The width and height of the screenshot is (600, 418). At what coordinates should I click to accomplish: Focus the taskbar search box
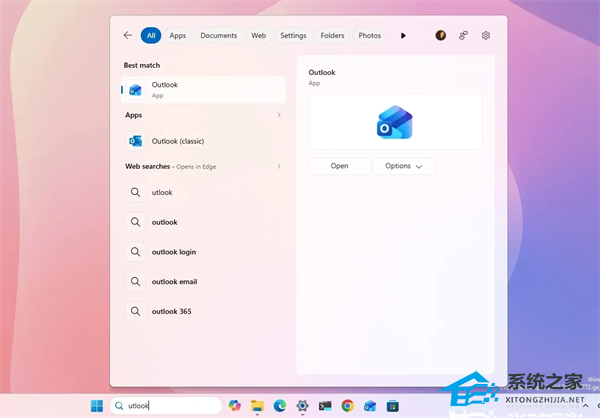[x=166, y=406]
